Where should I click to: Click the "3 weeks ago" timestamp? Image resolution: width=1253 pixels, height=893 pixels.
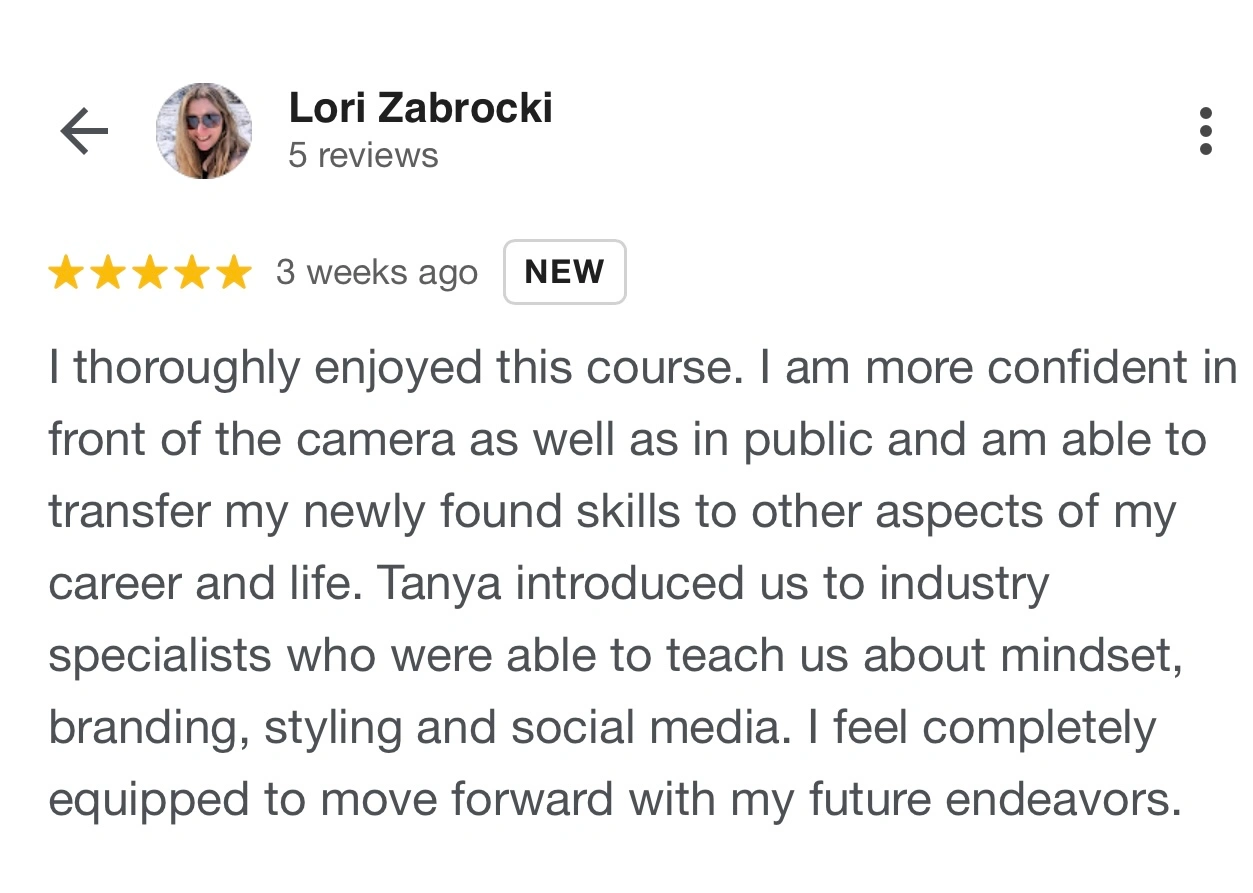tap(377, 272)
